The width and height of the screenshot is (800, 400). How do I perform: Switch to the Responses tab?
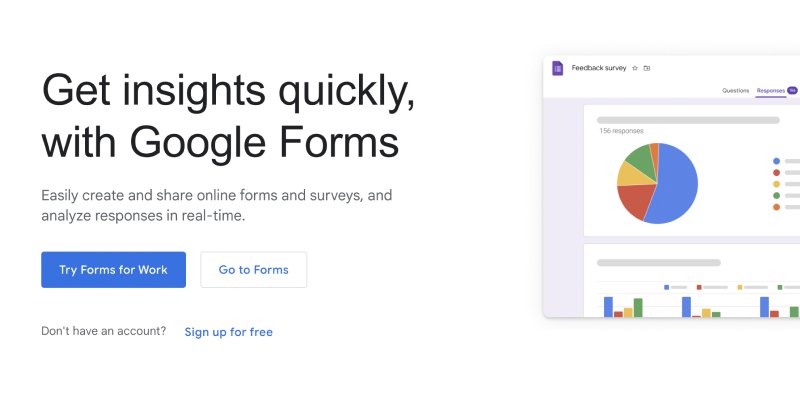770,90
